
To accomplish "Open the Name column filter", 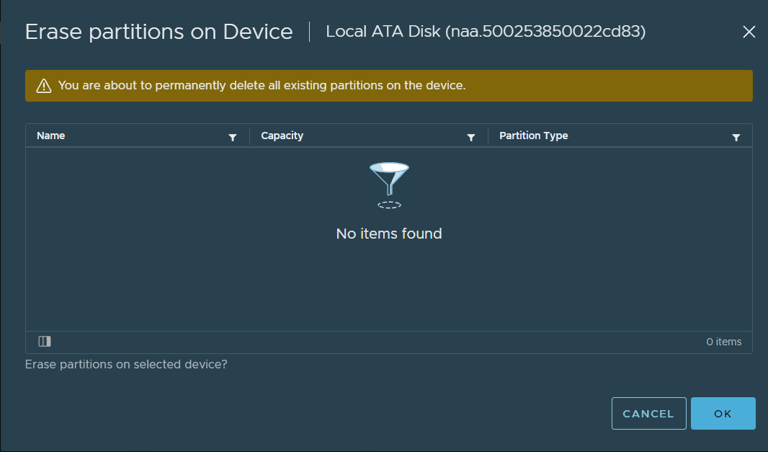I will point(233,138).
